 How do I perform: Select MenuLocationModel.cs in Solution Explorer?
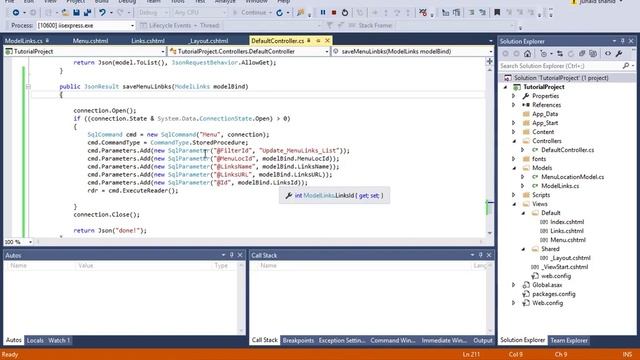pos(572,177)
